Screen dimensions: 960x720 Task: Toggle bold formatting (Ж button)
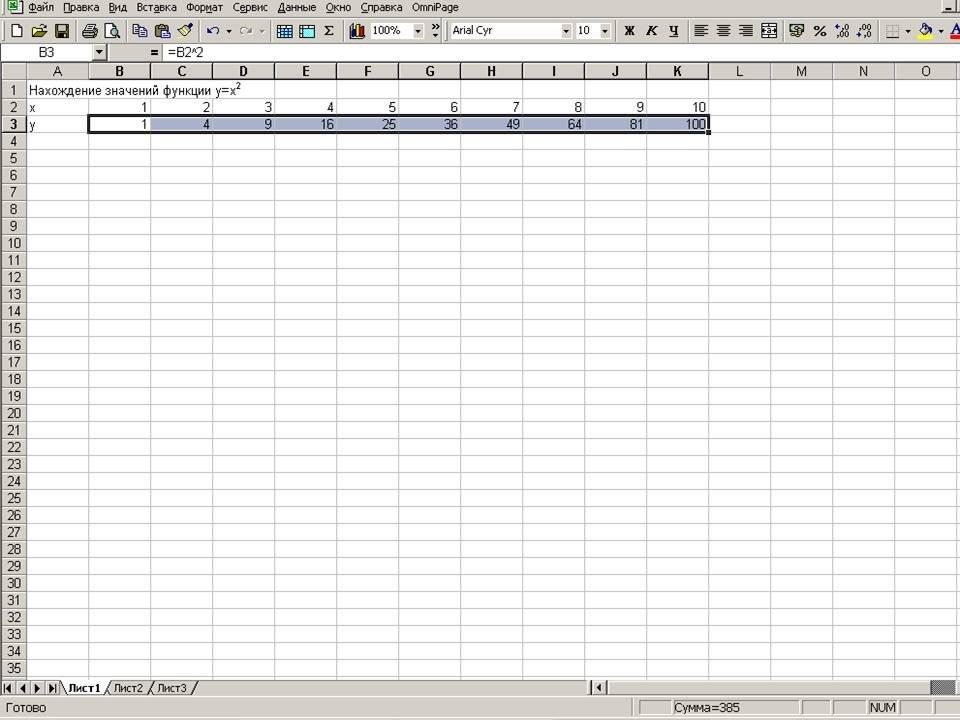[629, 31]
